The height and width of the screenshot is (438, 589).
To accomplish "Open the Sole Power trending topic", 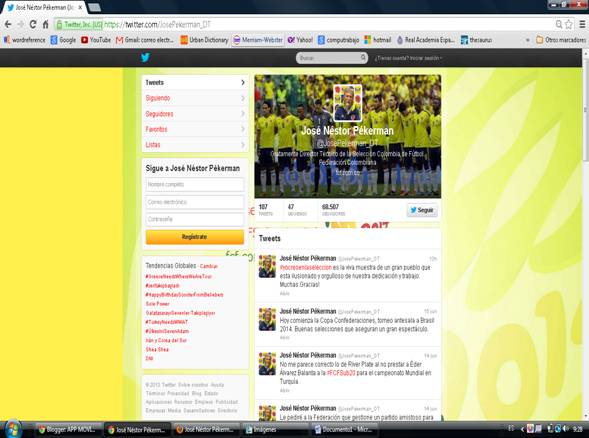I will (157, 304).
